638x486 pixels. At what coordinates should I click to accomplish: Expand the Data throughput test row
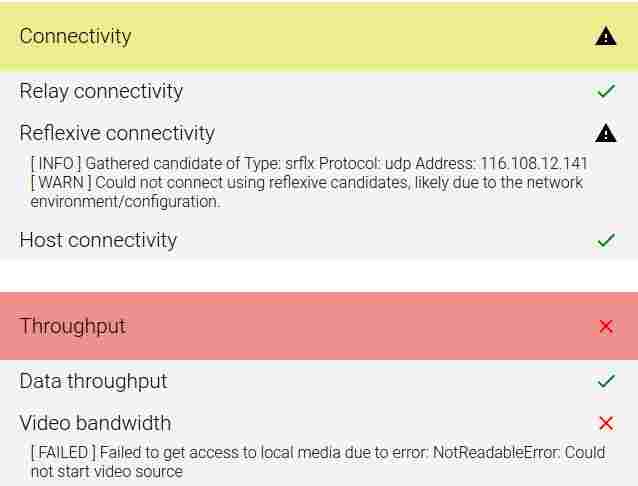(x=319, y=381)
